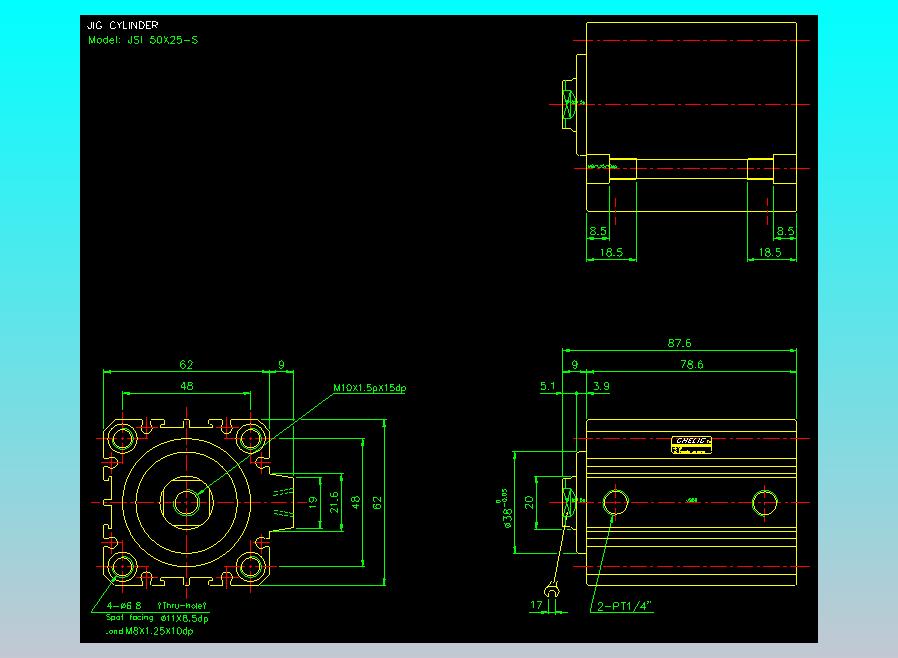Select the M10X1.5px15dp thread callout
Viewport: 898px width, 658px height.
[370, 388]
